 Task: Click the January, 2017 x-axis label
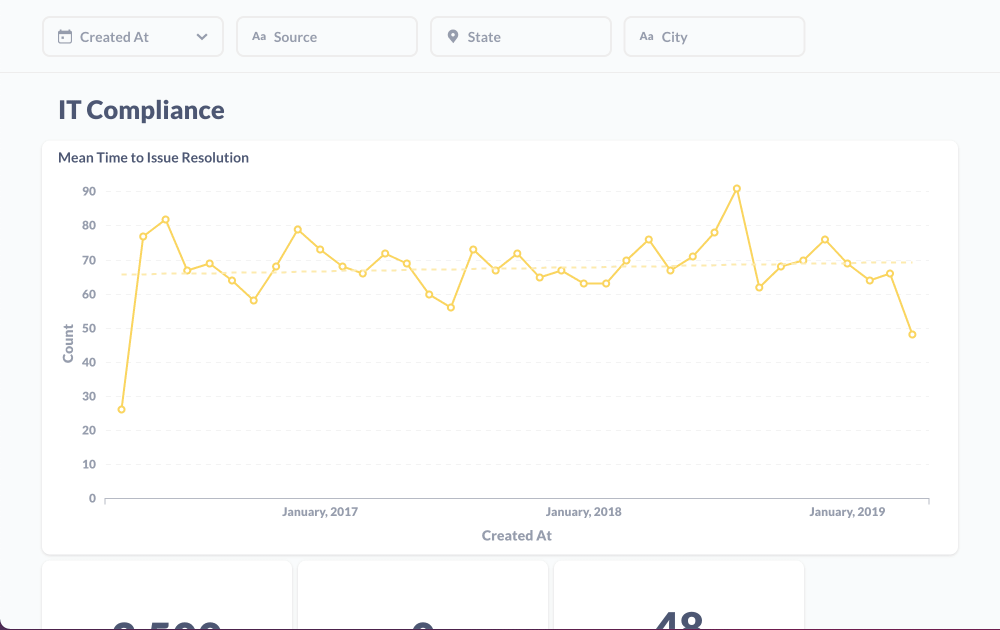[320, 512]
